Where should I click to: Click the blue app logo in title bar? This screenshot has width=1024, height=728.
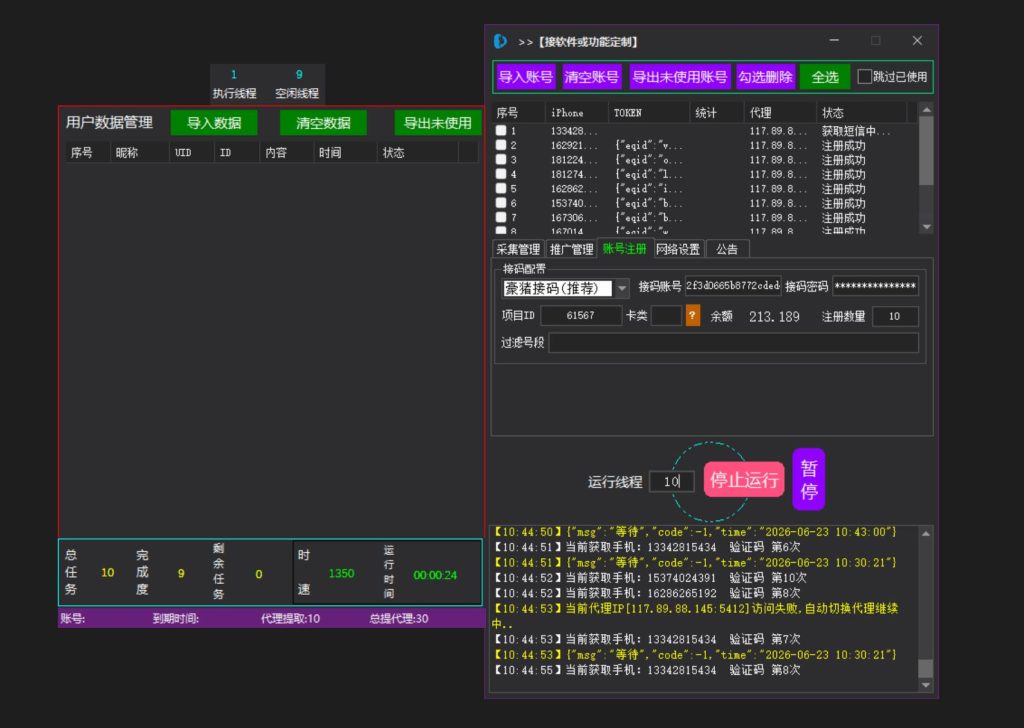500,41
